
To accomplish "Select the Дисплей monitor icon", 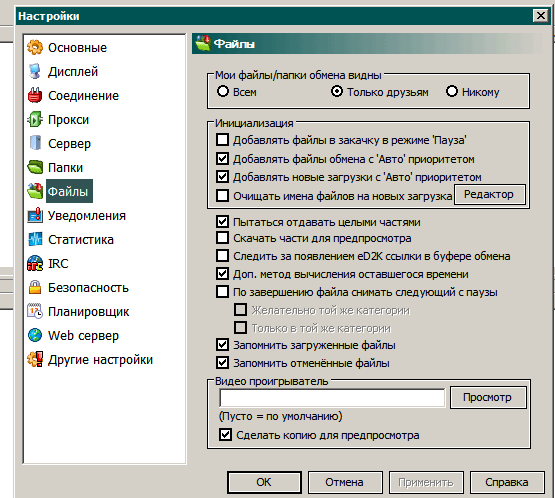I will coord(35,71).
